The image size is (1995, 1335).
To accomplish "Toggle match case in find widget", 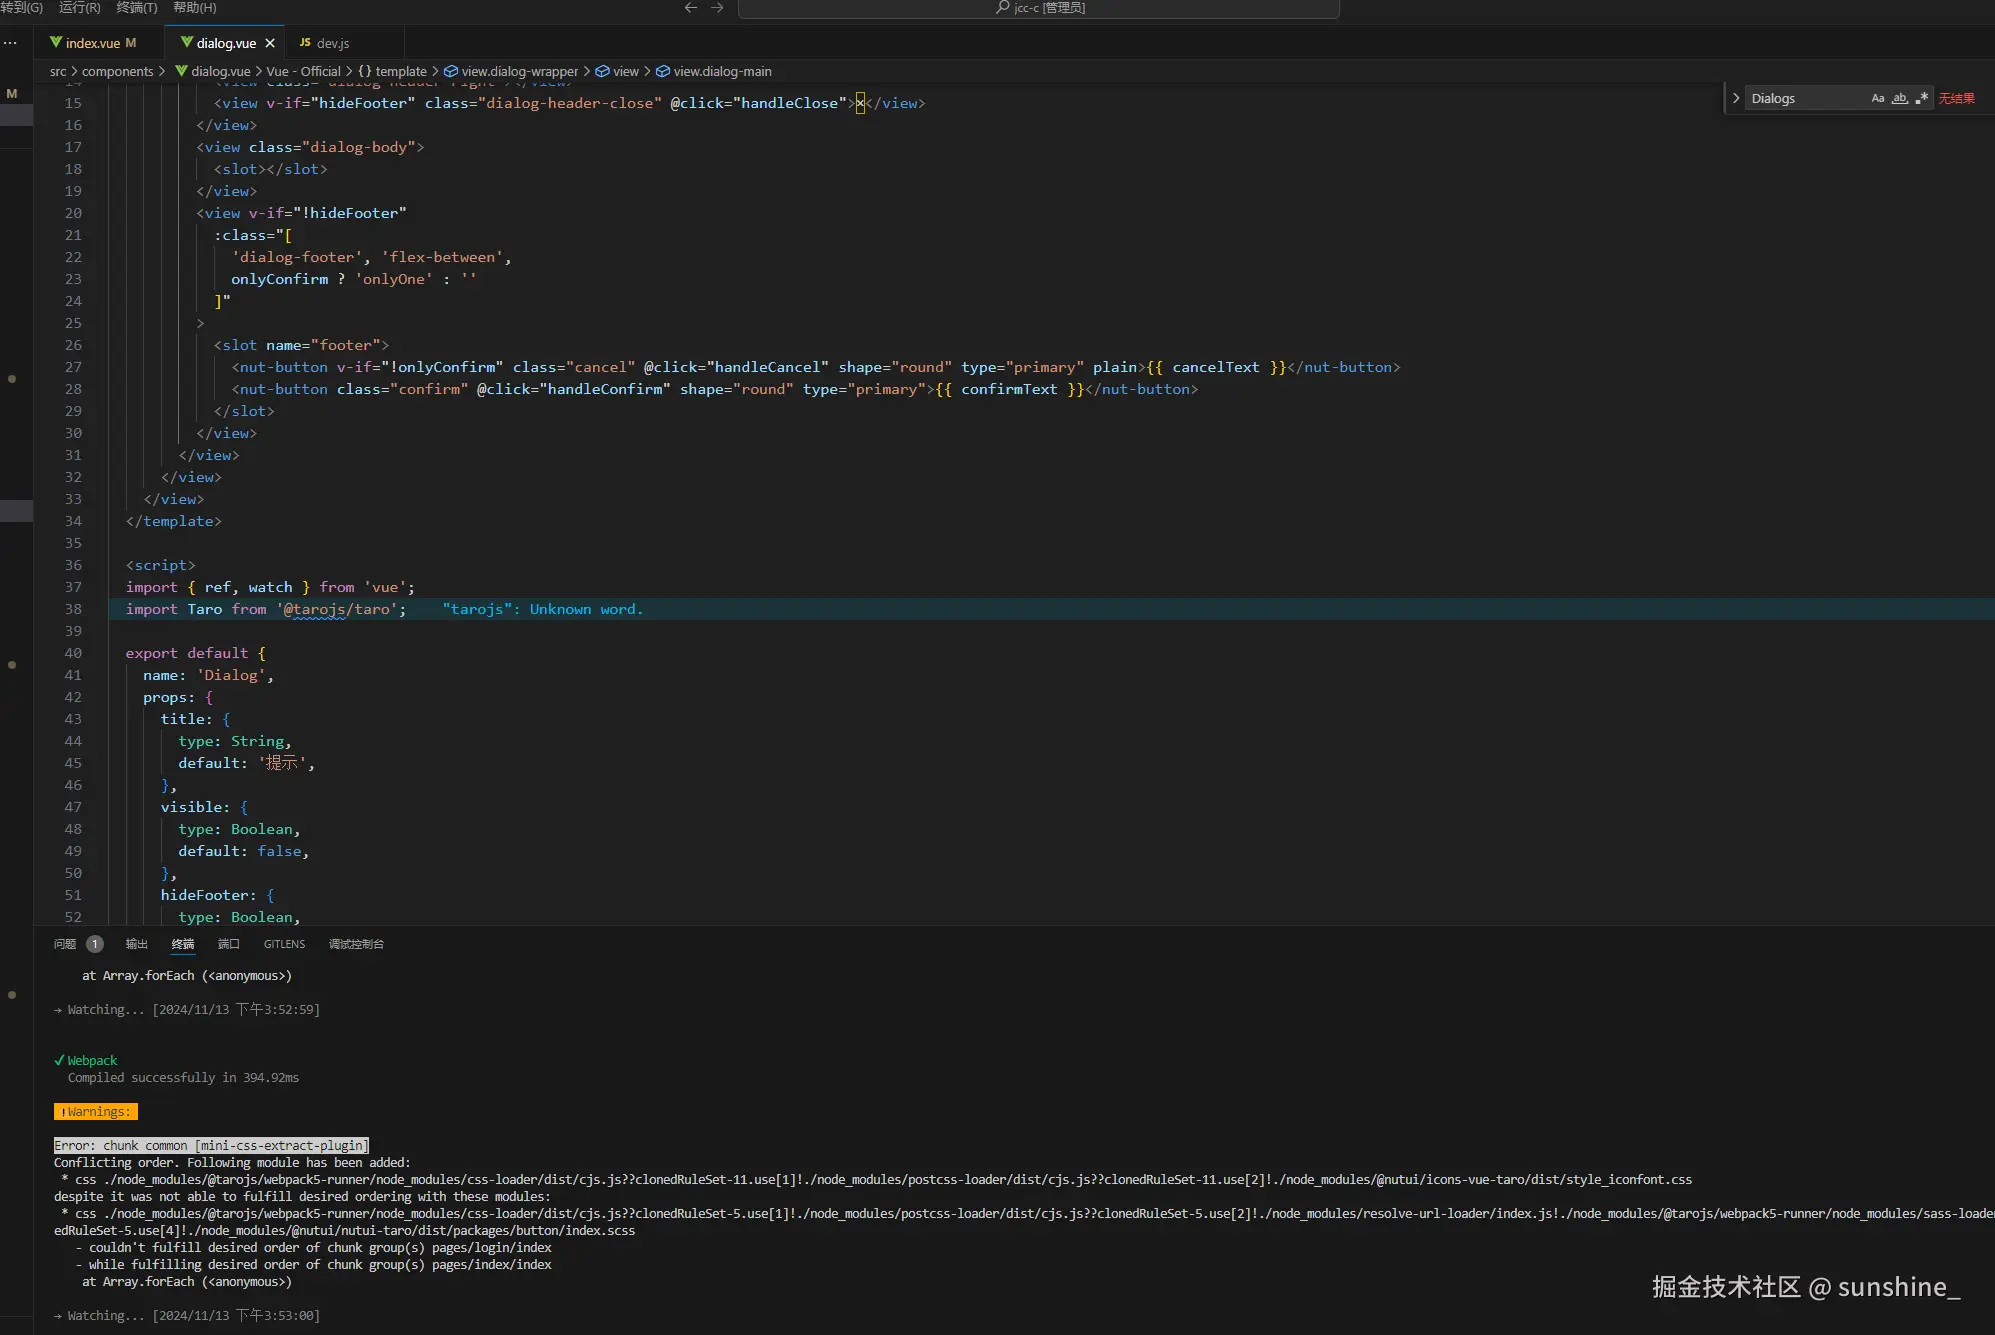I will point(1877,98).
